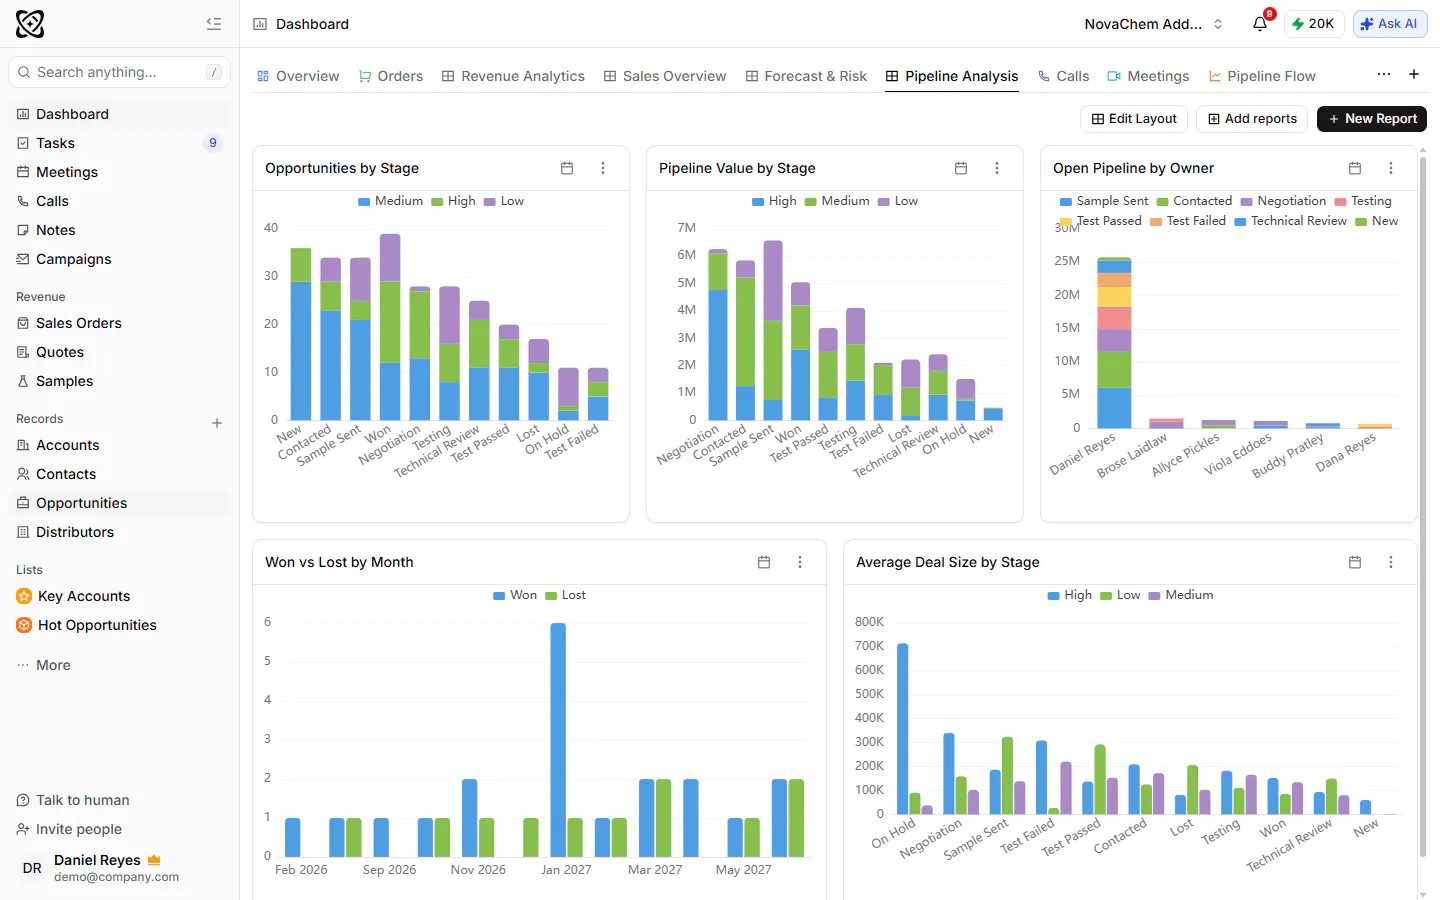Collapse the sidebar with the toggle icon
Viewport: 1440px width, 900px height.
coord(214,24)
